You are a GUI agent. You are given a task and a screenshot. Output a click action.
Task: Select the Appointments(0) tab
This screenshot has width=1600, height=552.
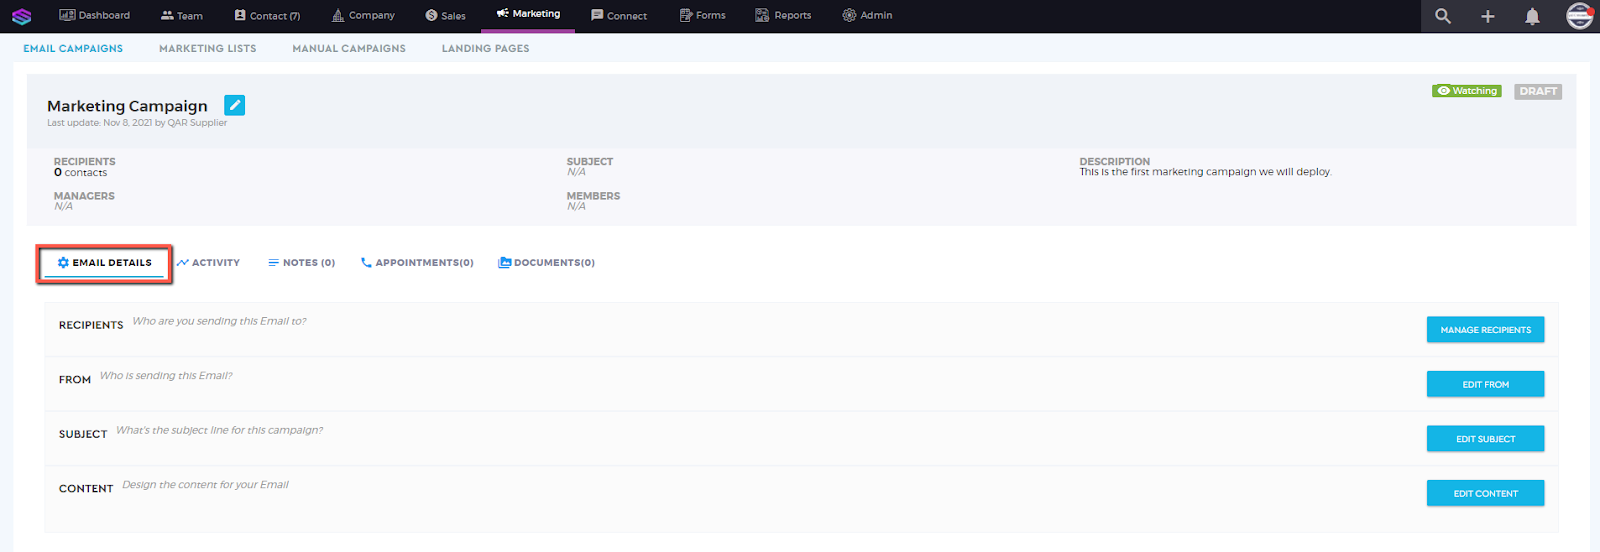pos(417,263)
